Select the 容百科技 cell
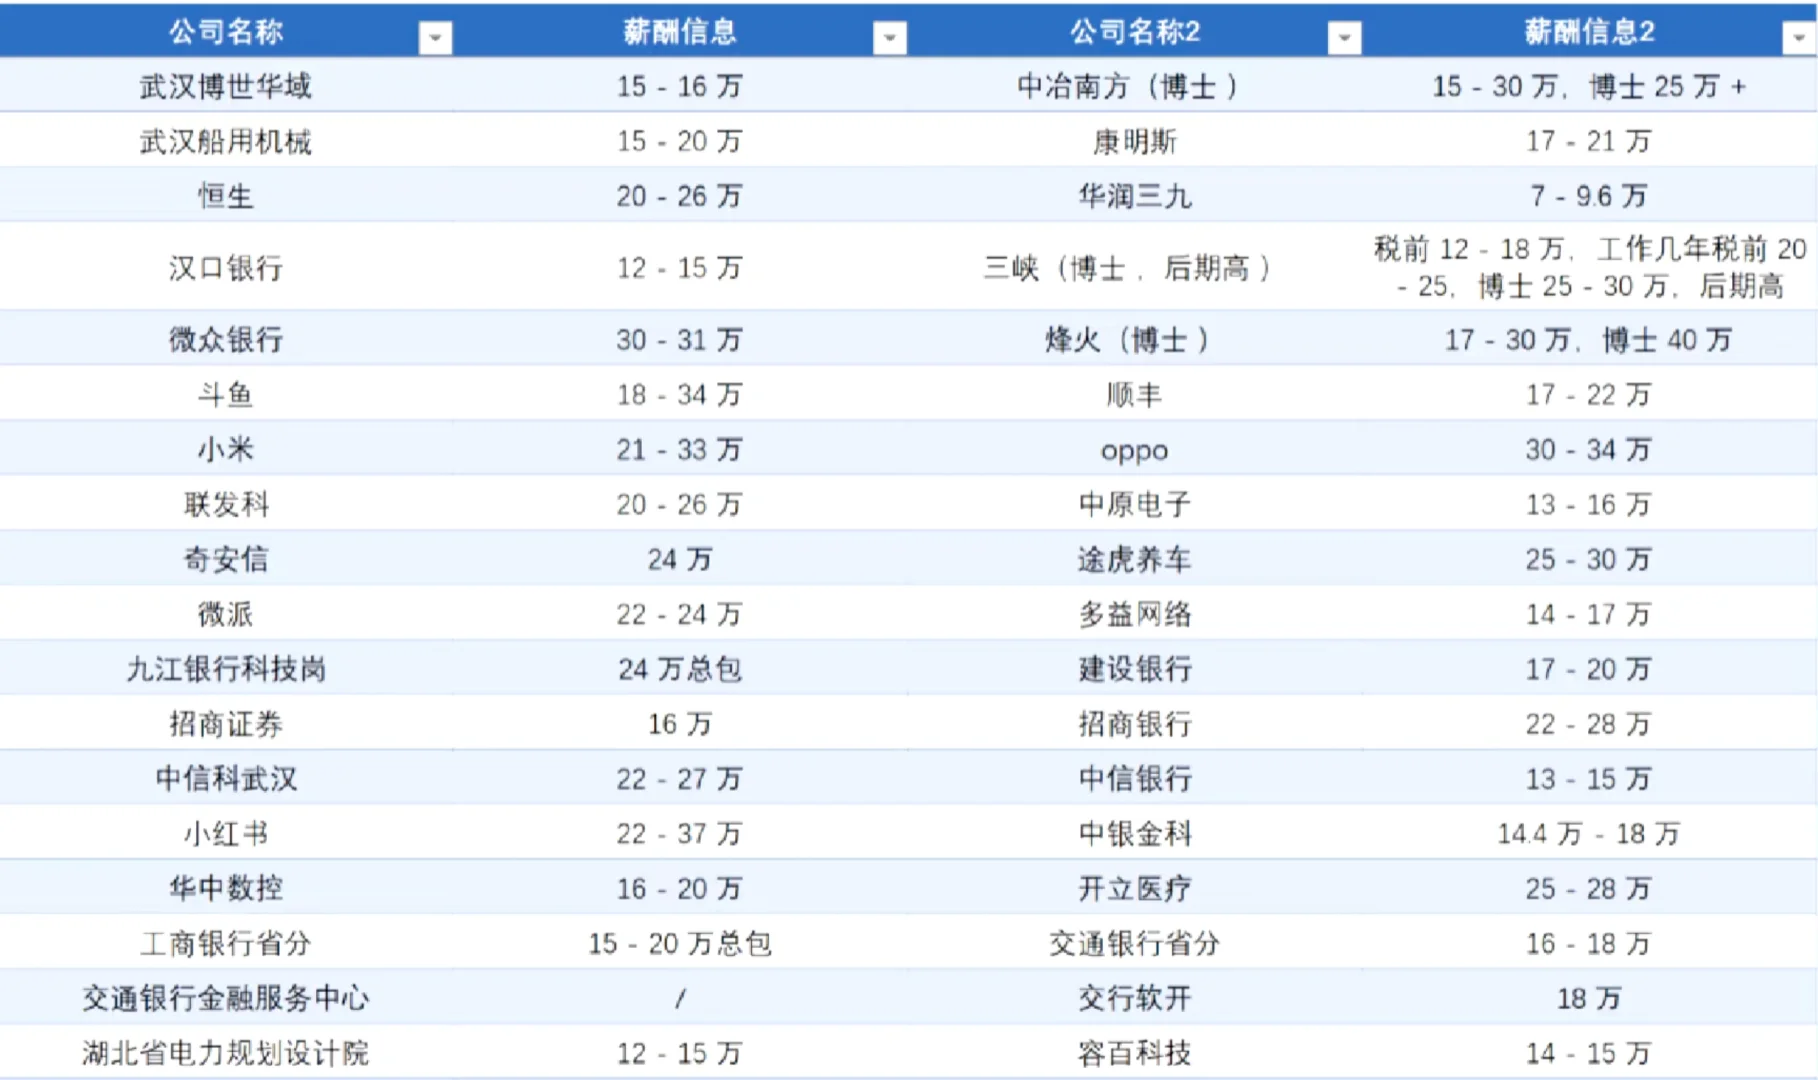Screen dimensions: 1818x1080 1135,1053
